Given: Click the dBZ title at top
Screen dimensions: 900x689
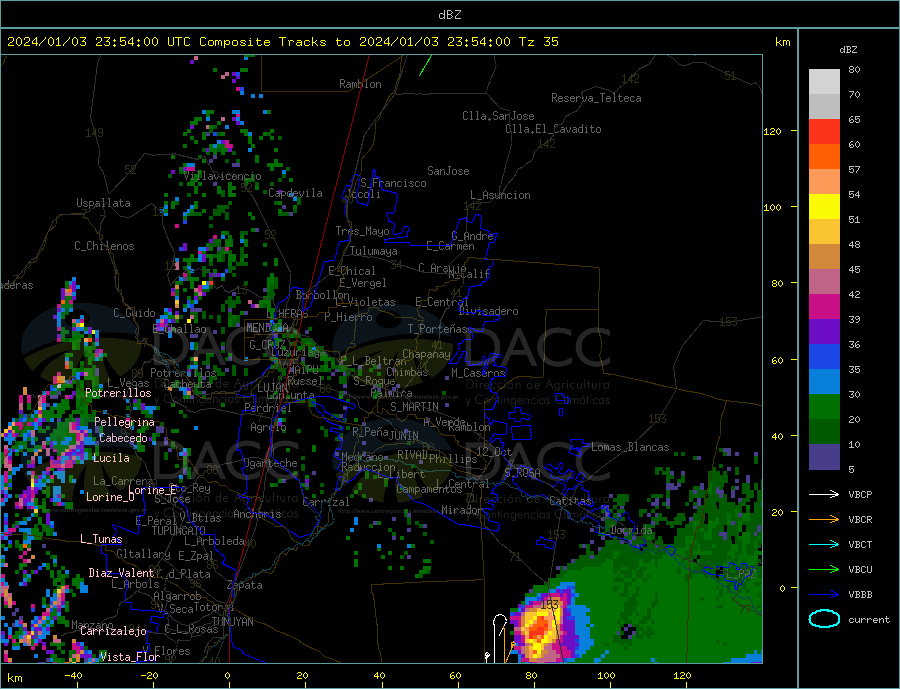Looking at the screenshot, I should point(449,15).
